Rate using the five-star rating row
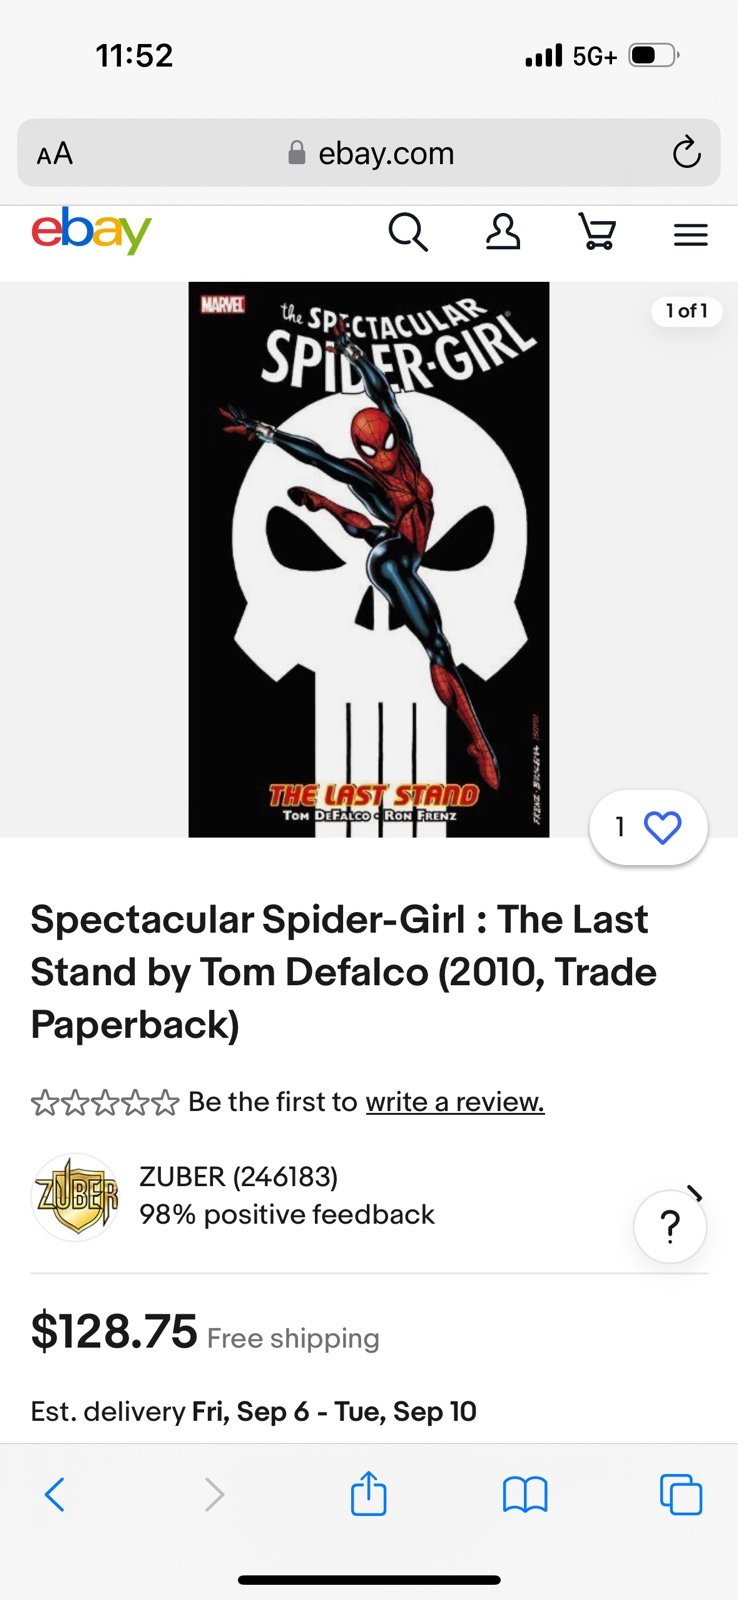The height and width of the screenshot is (1600, 738). (x=105, y=1103)
